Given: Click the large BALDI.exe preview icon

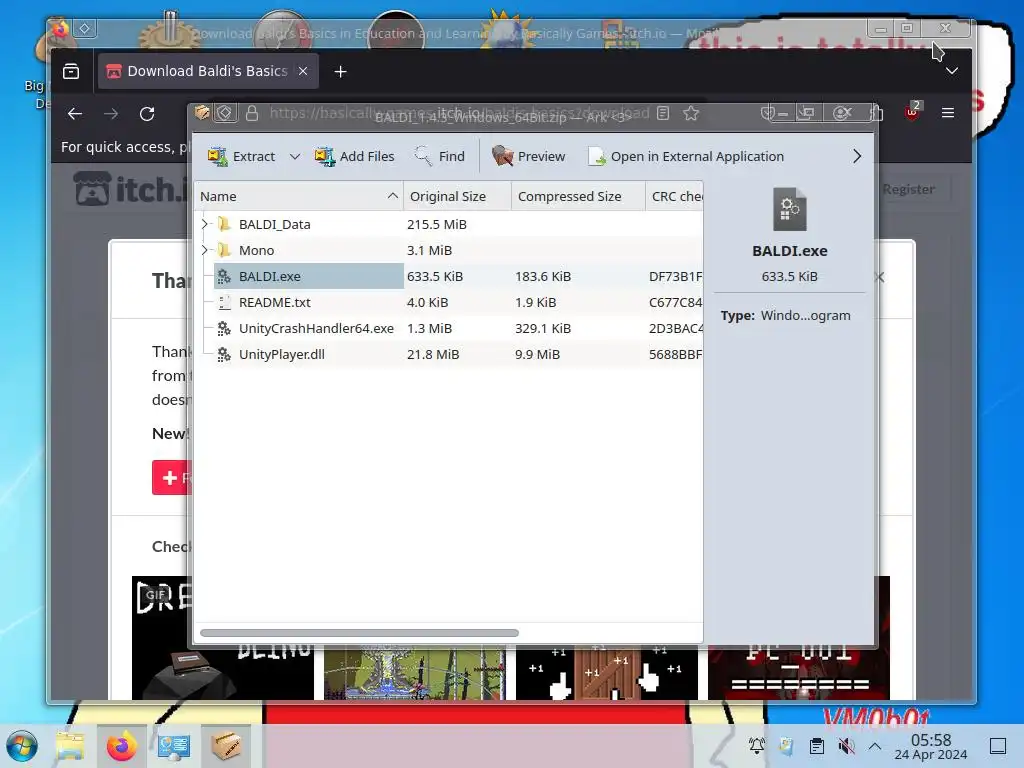Looking at the screenshot, I should (790, 210).
